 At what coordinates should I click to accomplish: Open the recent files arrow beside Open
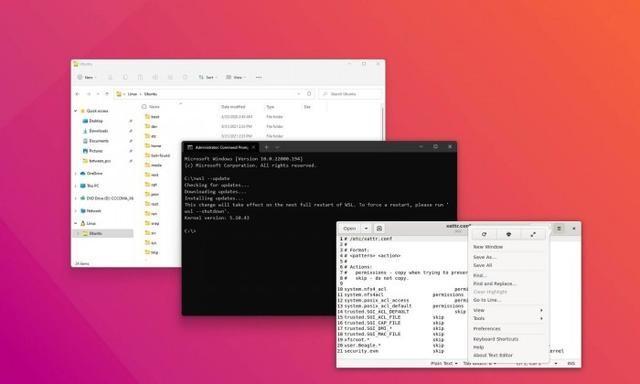[x=366, y=229]
